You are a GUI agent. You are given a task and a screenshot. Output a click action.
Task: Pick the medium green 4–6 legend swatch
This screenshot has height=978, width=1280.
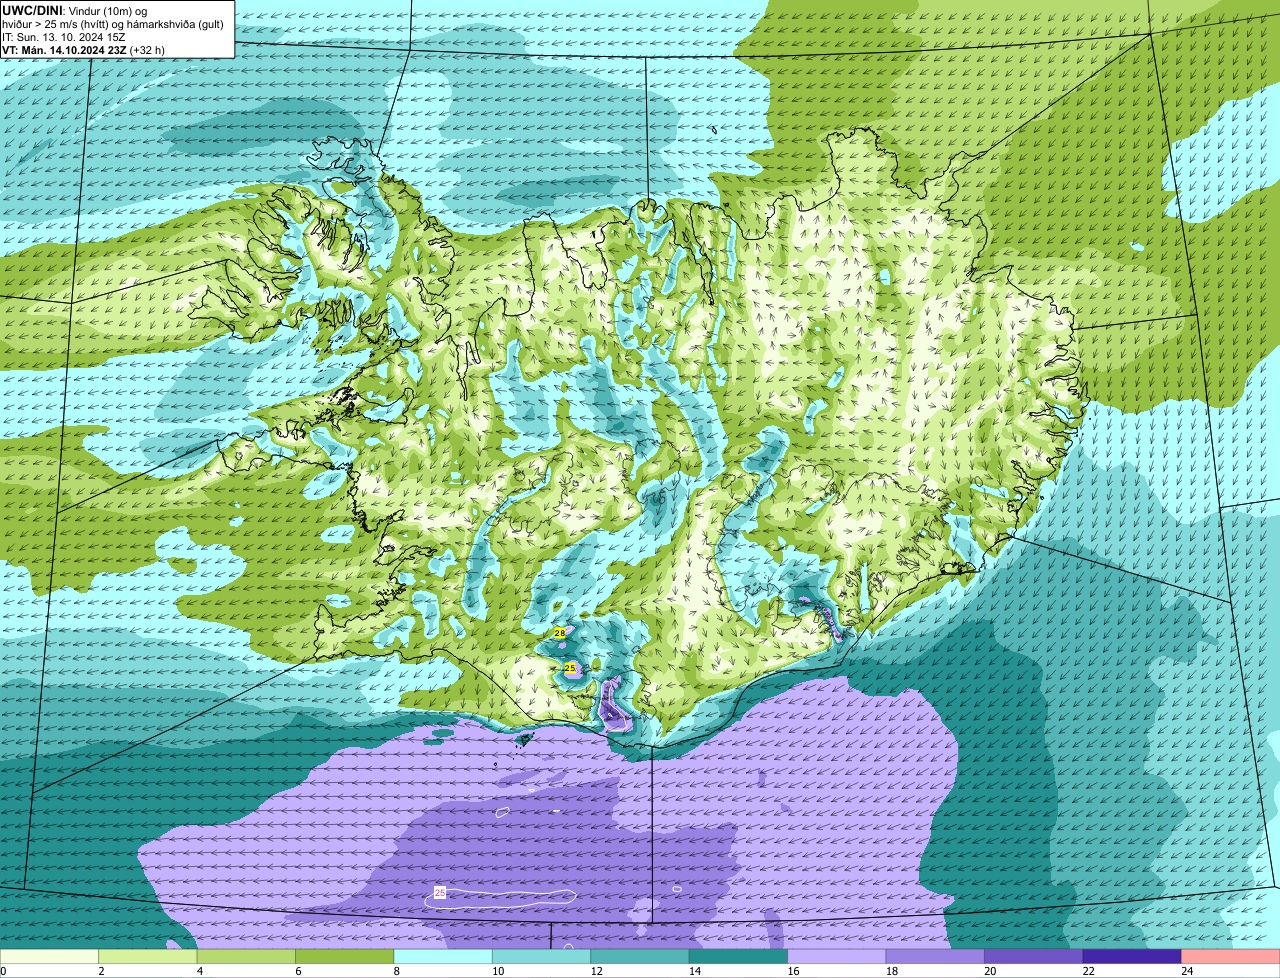[x=246, y=957]
